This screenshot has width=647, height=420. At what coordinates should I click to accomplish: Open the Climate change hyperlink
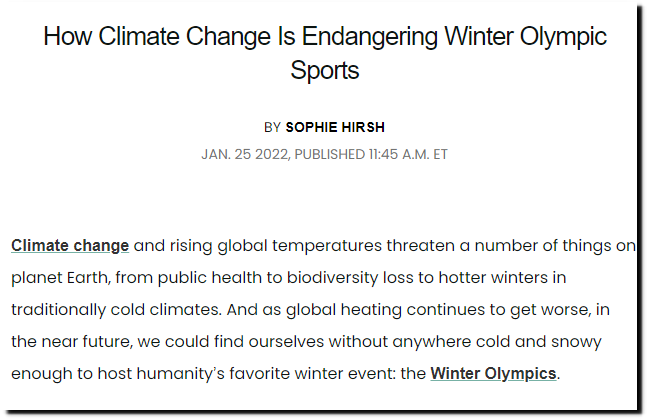[70, 246]
